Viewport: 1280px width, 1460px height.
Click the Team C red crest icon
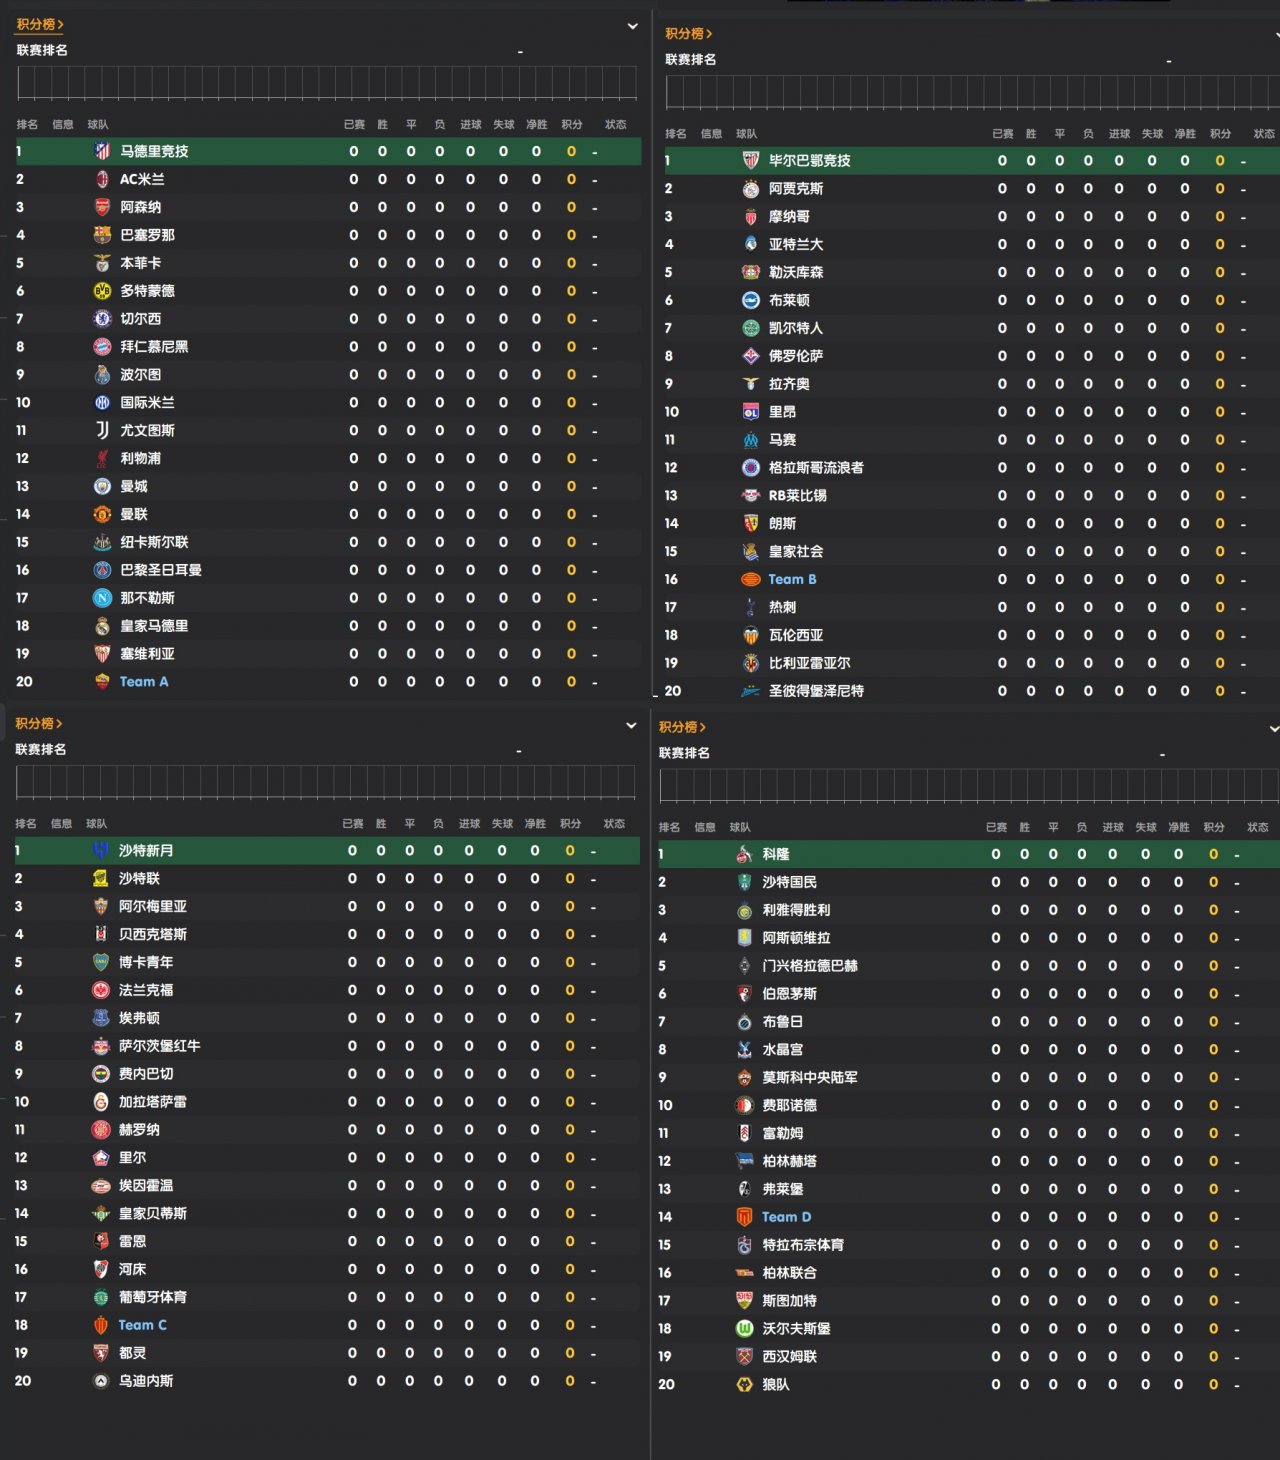point(101,1325)
